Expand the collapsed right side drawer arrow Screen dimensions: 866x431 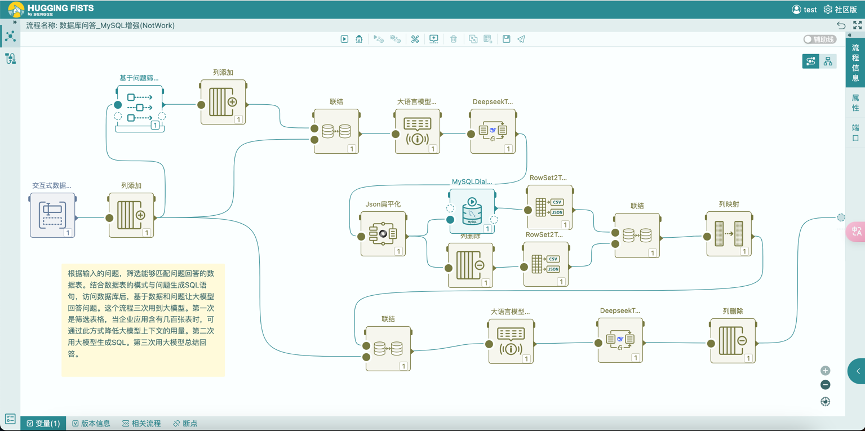[858, 371]
